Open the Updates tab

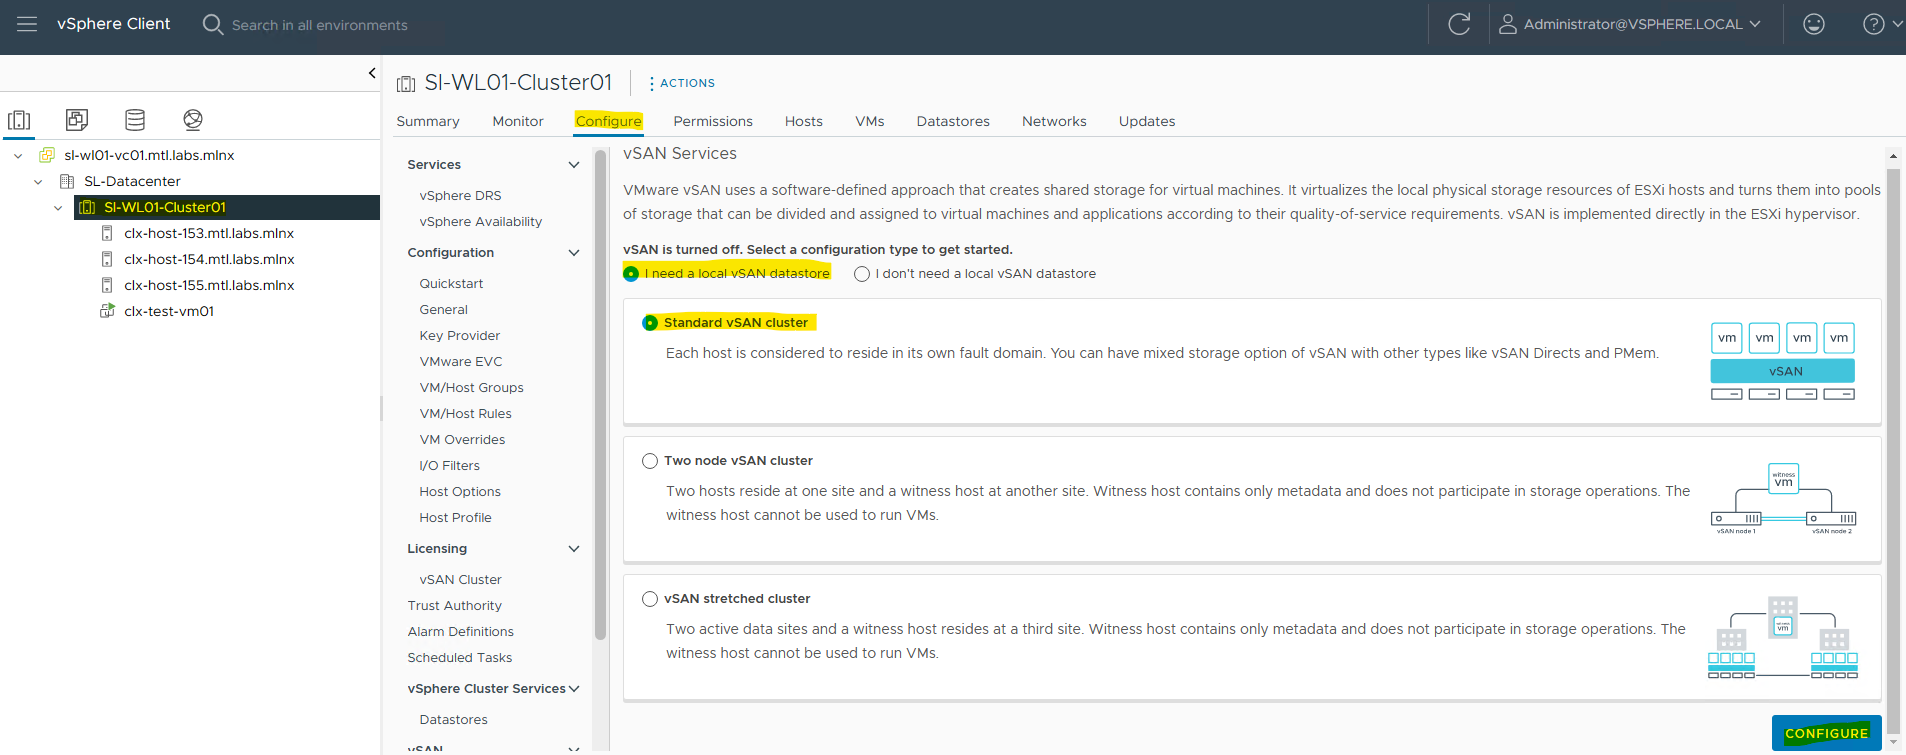coord(1147,121)
